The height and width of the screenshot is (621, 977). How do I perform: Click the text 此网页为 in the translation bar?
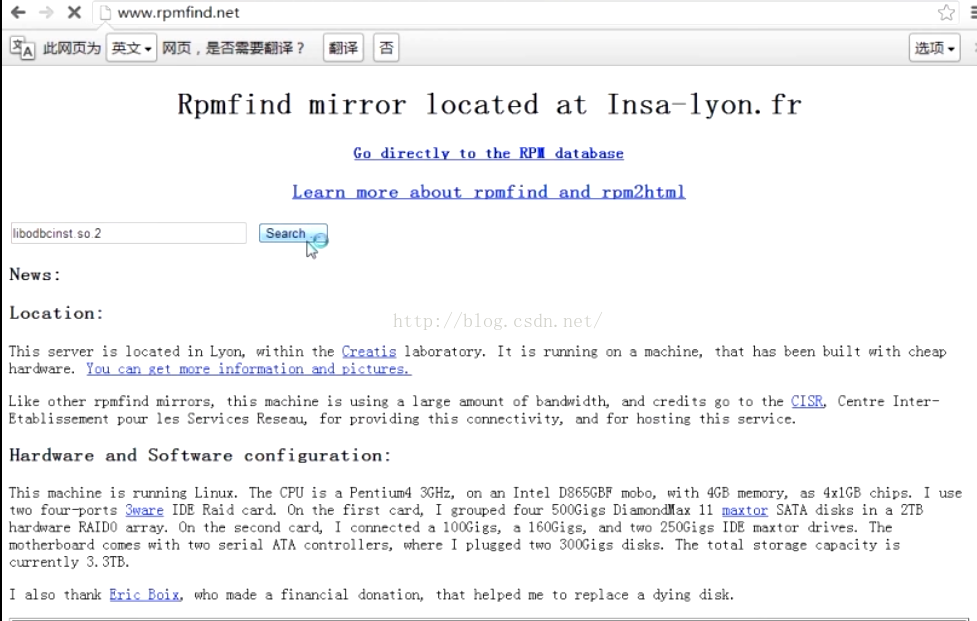[72, 48]
